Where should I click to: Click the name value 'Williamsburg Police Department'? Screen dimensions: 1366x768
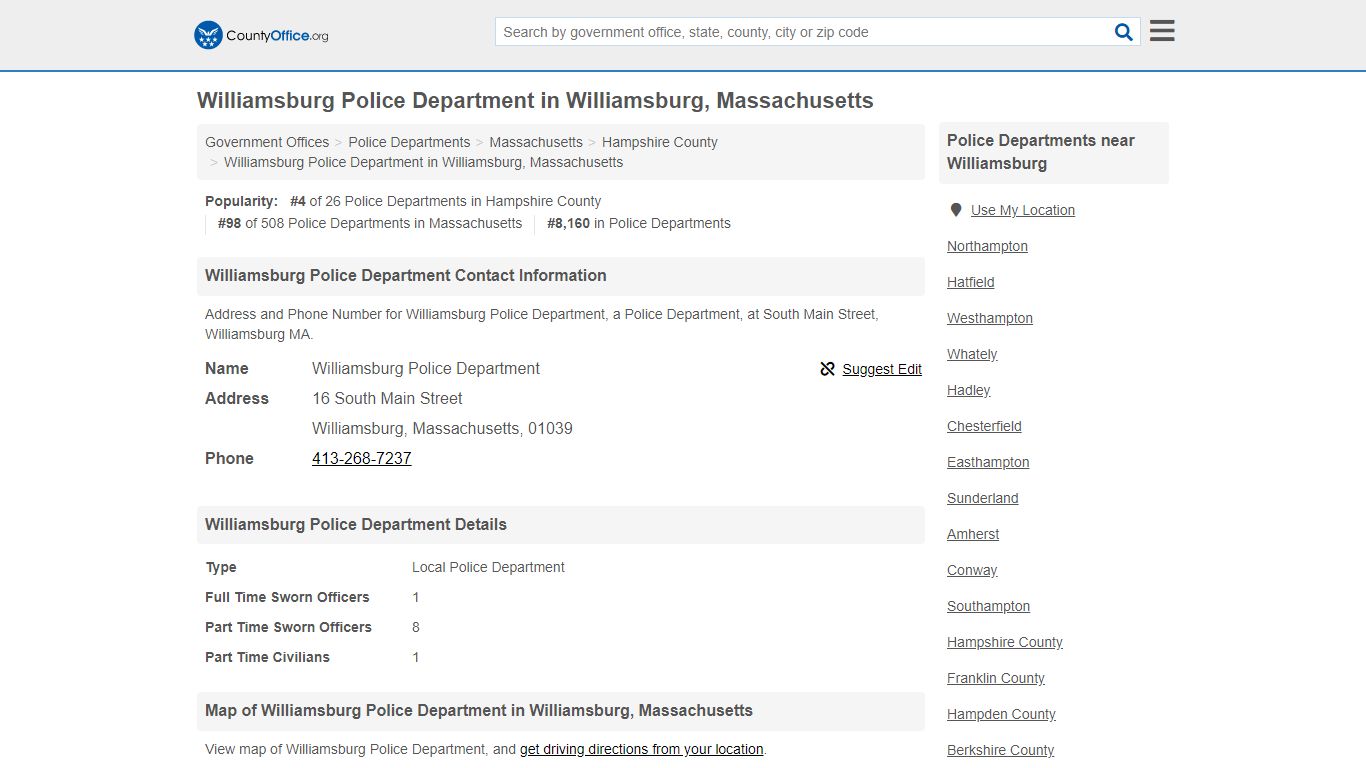tap(426, 368)
